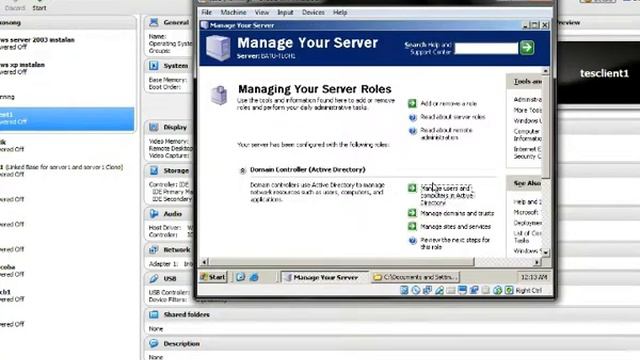Viewport: 640px width, 360px height.
Task: Click the More Tools link in Tools panel
Action: (527, 110)
